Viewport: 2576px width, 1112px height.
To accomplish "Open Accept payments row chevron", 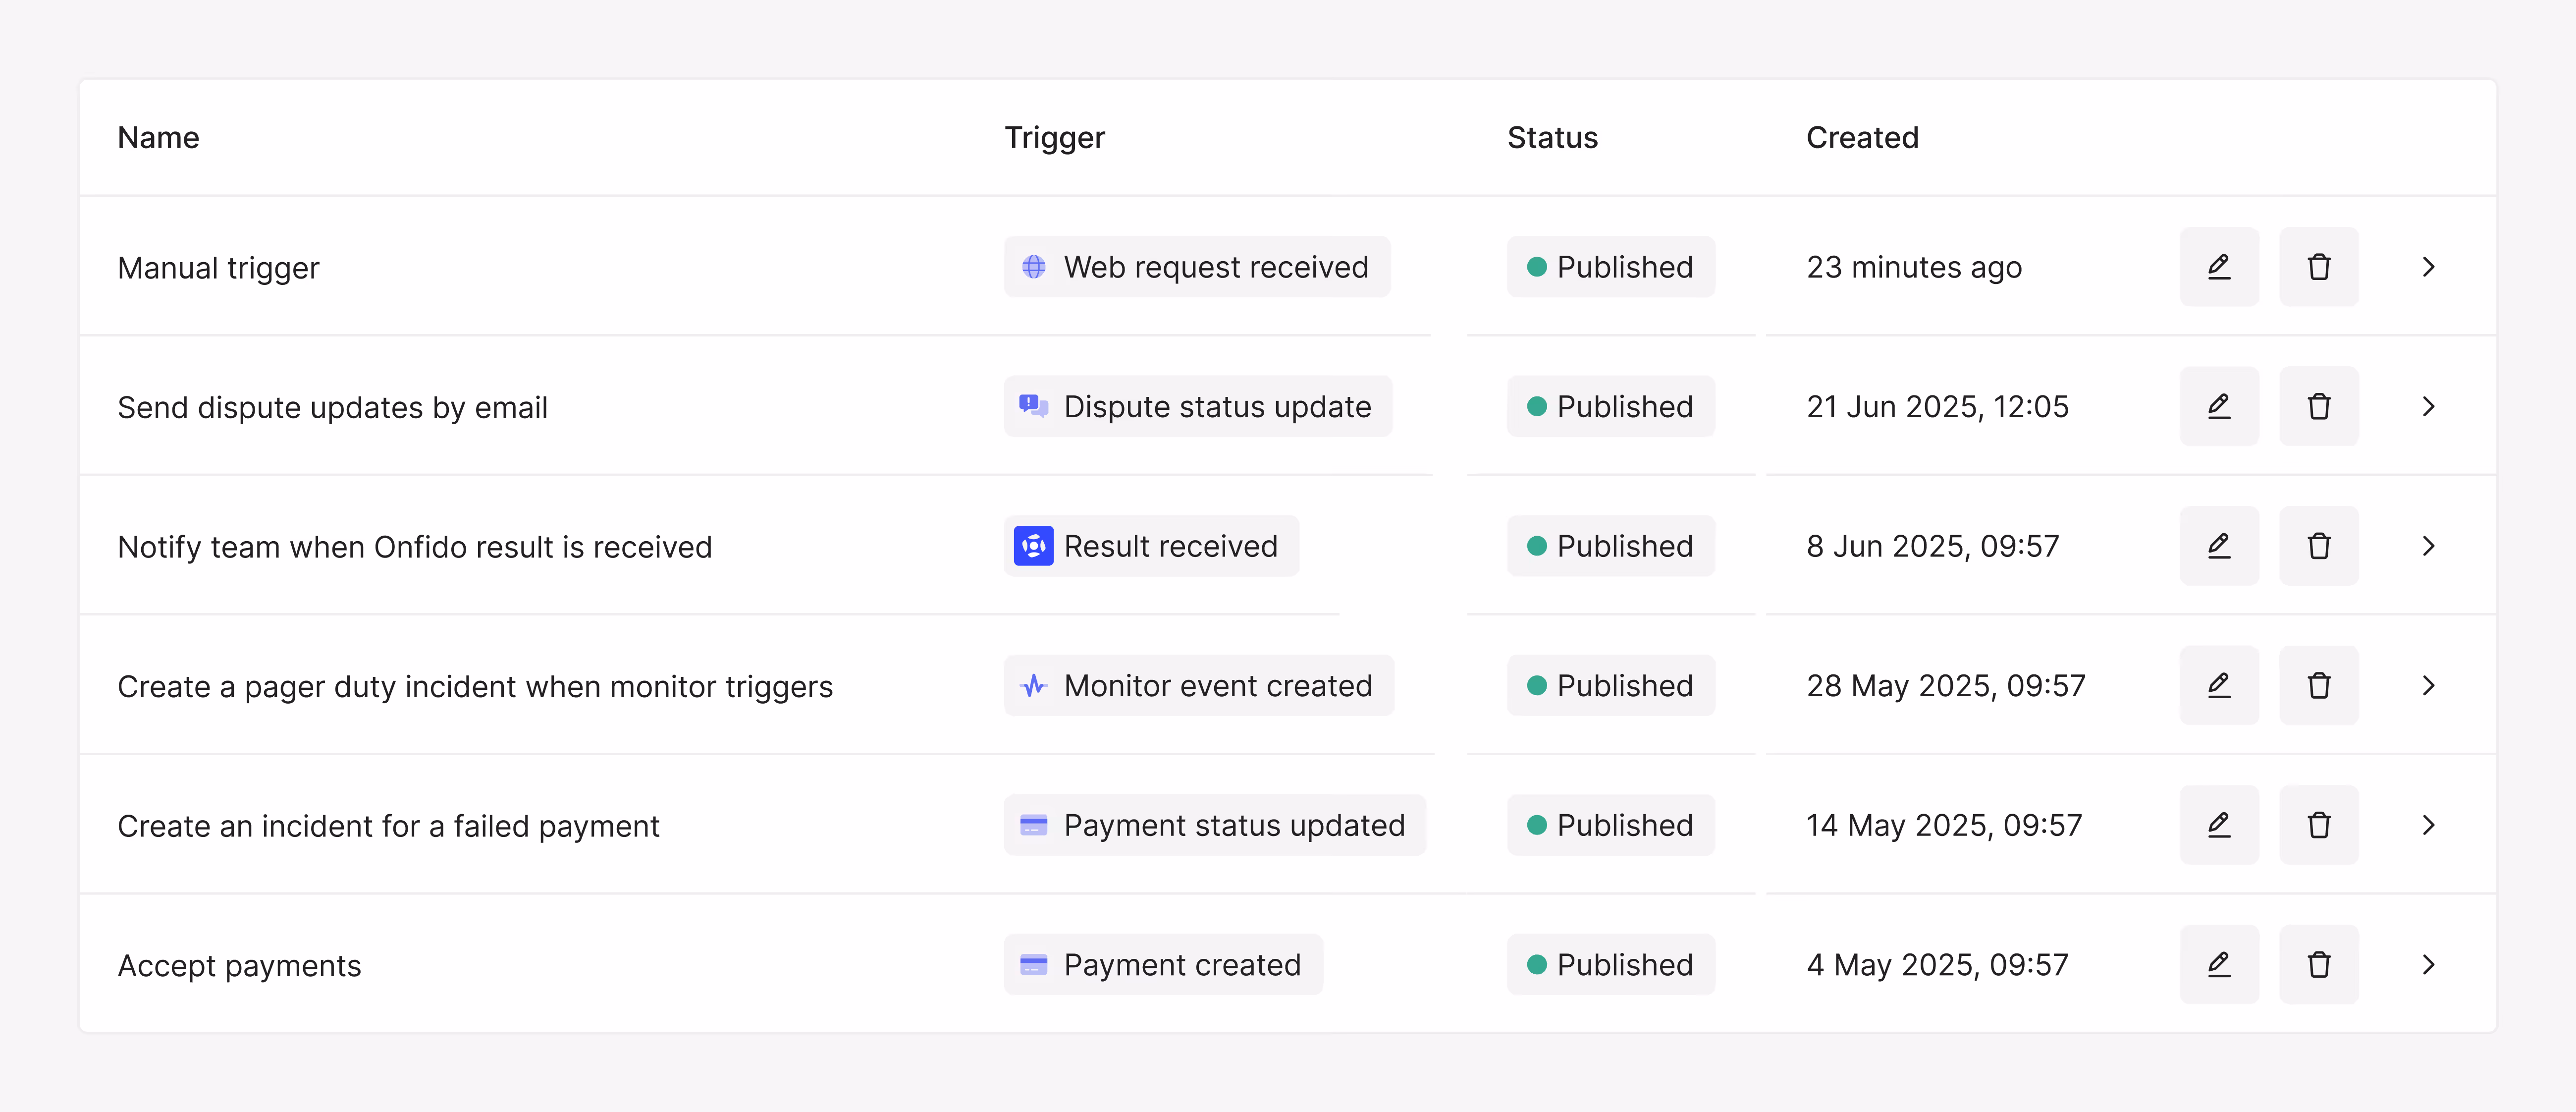I will (x=2428, y=964).
